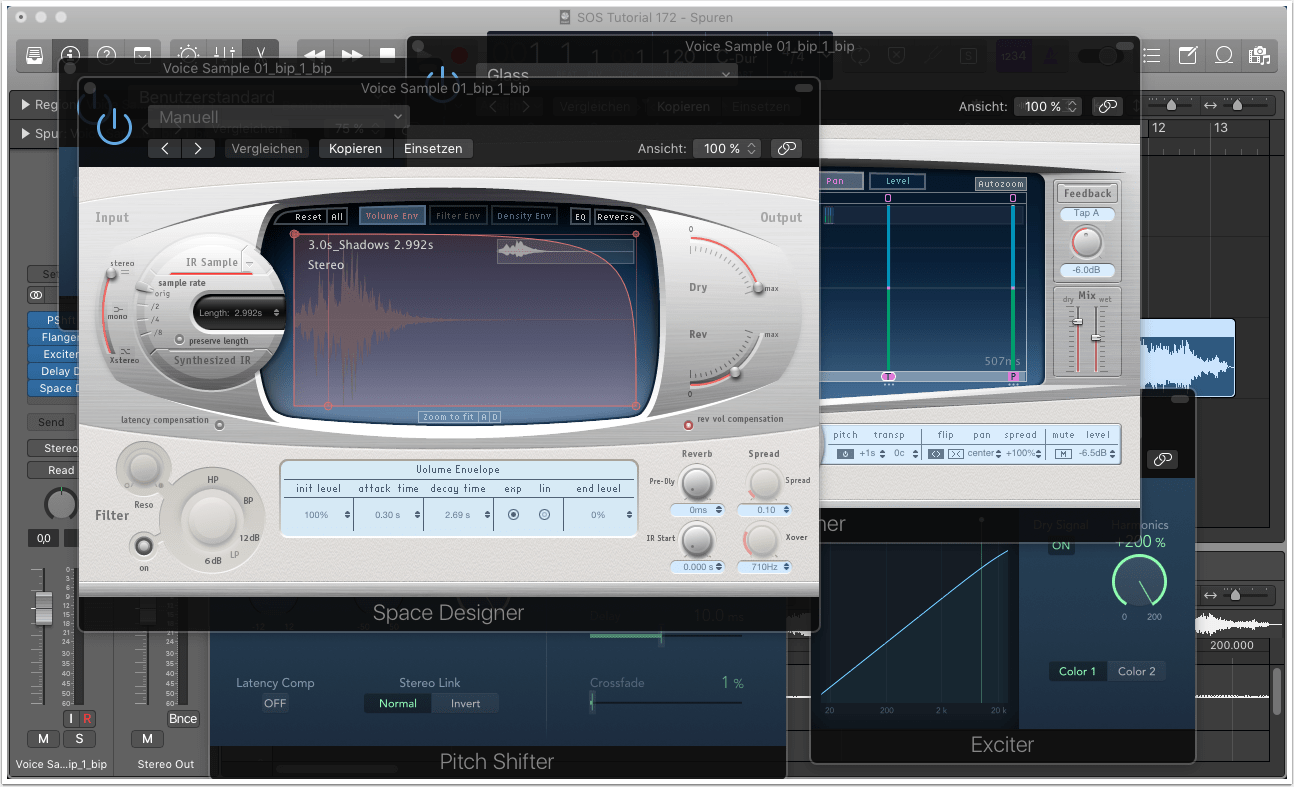Enable the preserve length option
Screen dimensions: 1294x787
[x=180, y=339]
